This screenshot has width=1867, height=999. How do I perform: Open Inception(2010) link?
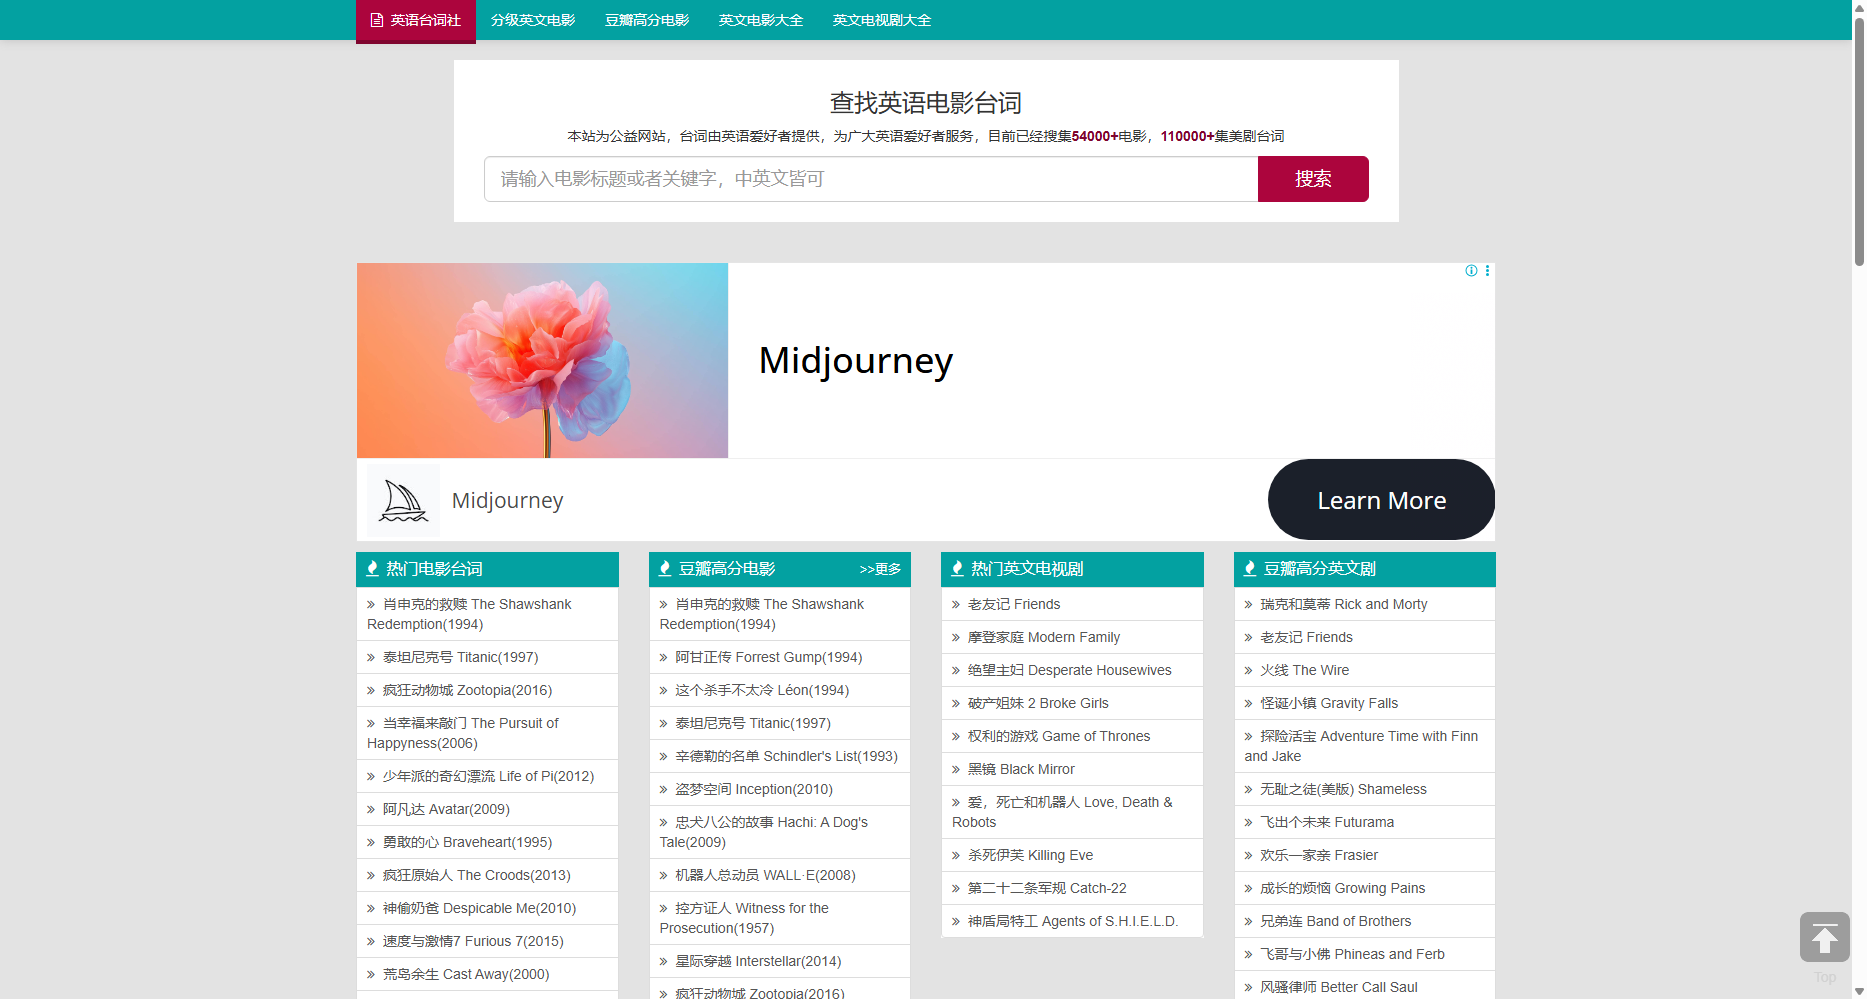(754, 789)
